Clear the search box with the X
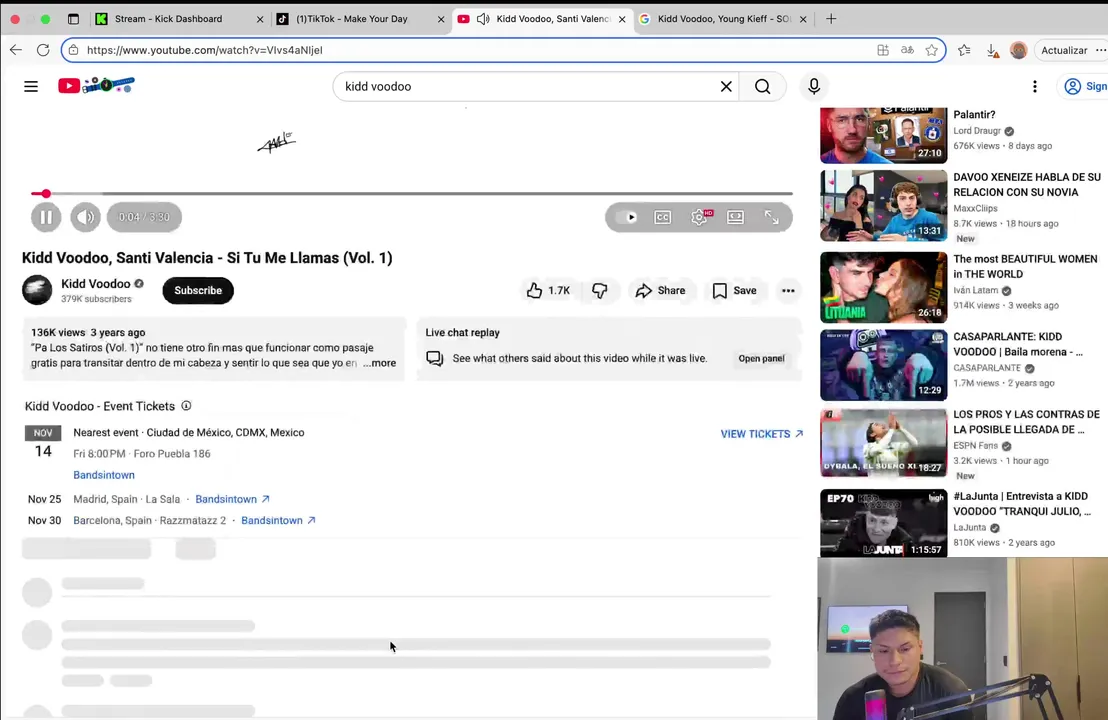The height and width of the screenshot is (720, 1108). pyautogui.click(x=726, y=86)
